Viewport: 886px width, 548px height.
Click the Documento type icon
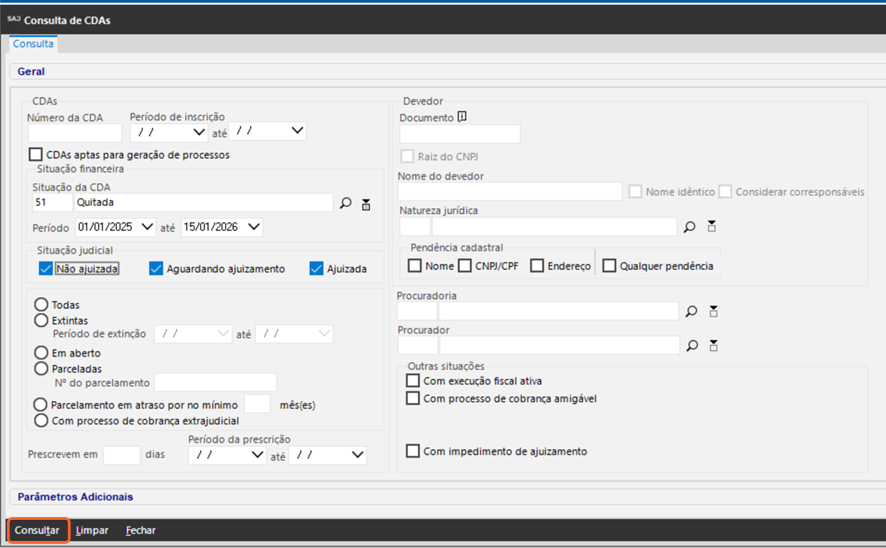pyautogui.click(x=462, y=117)
